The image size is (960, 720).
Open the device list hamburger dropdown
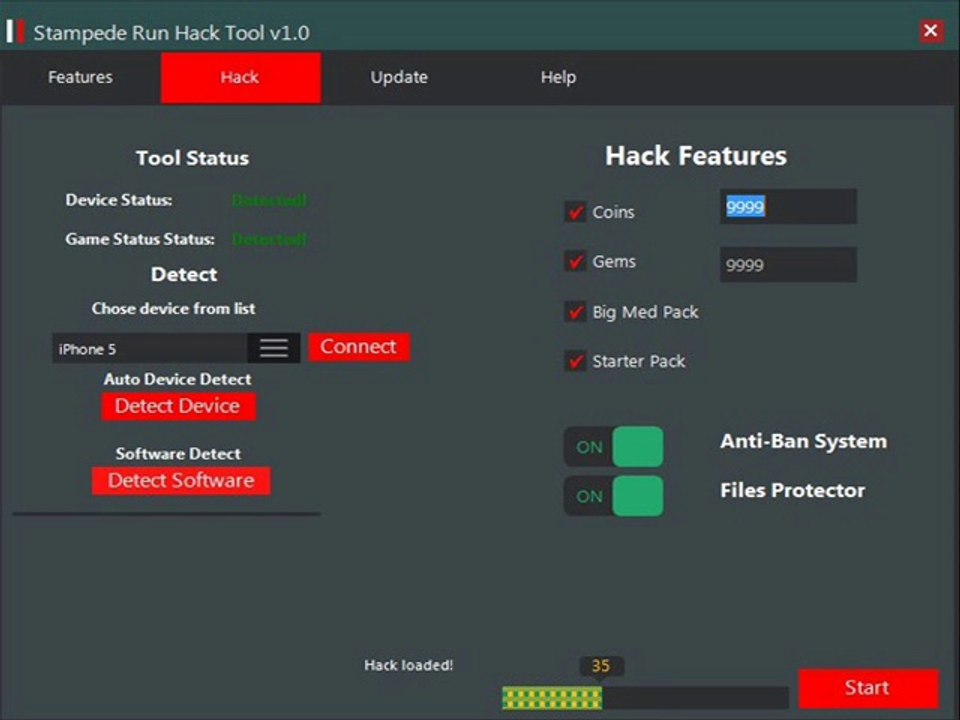click(x=274, y=348)
